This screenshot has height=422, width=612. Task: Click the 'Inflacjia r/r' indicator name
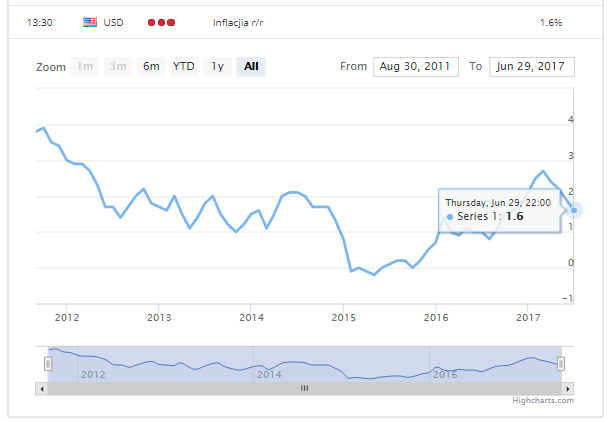click(x=238, y=23)
